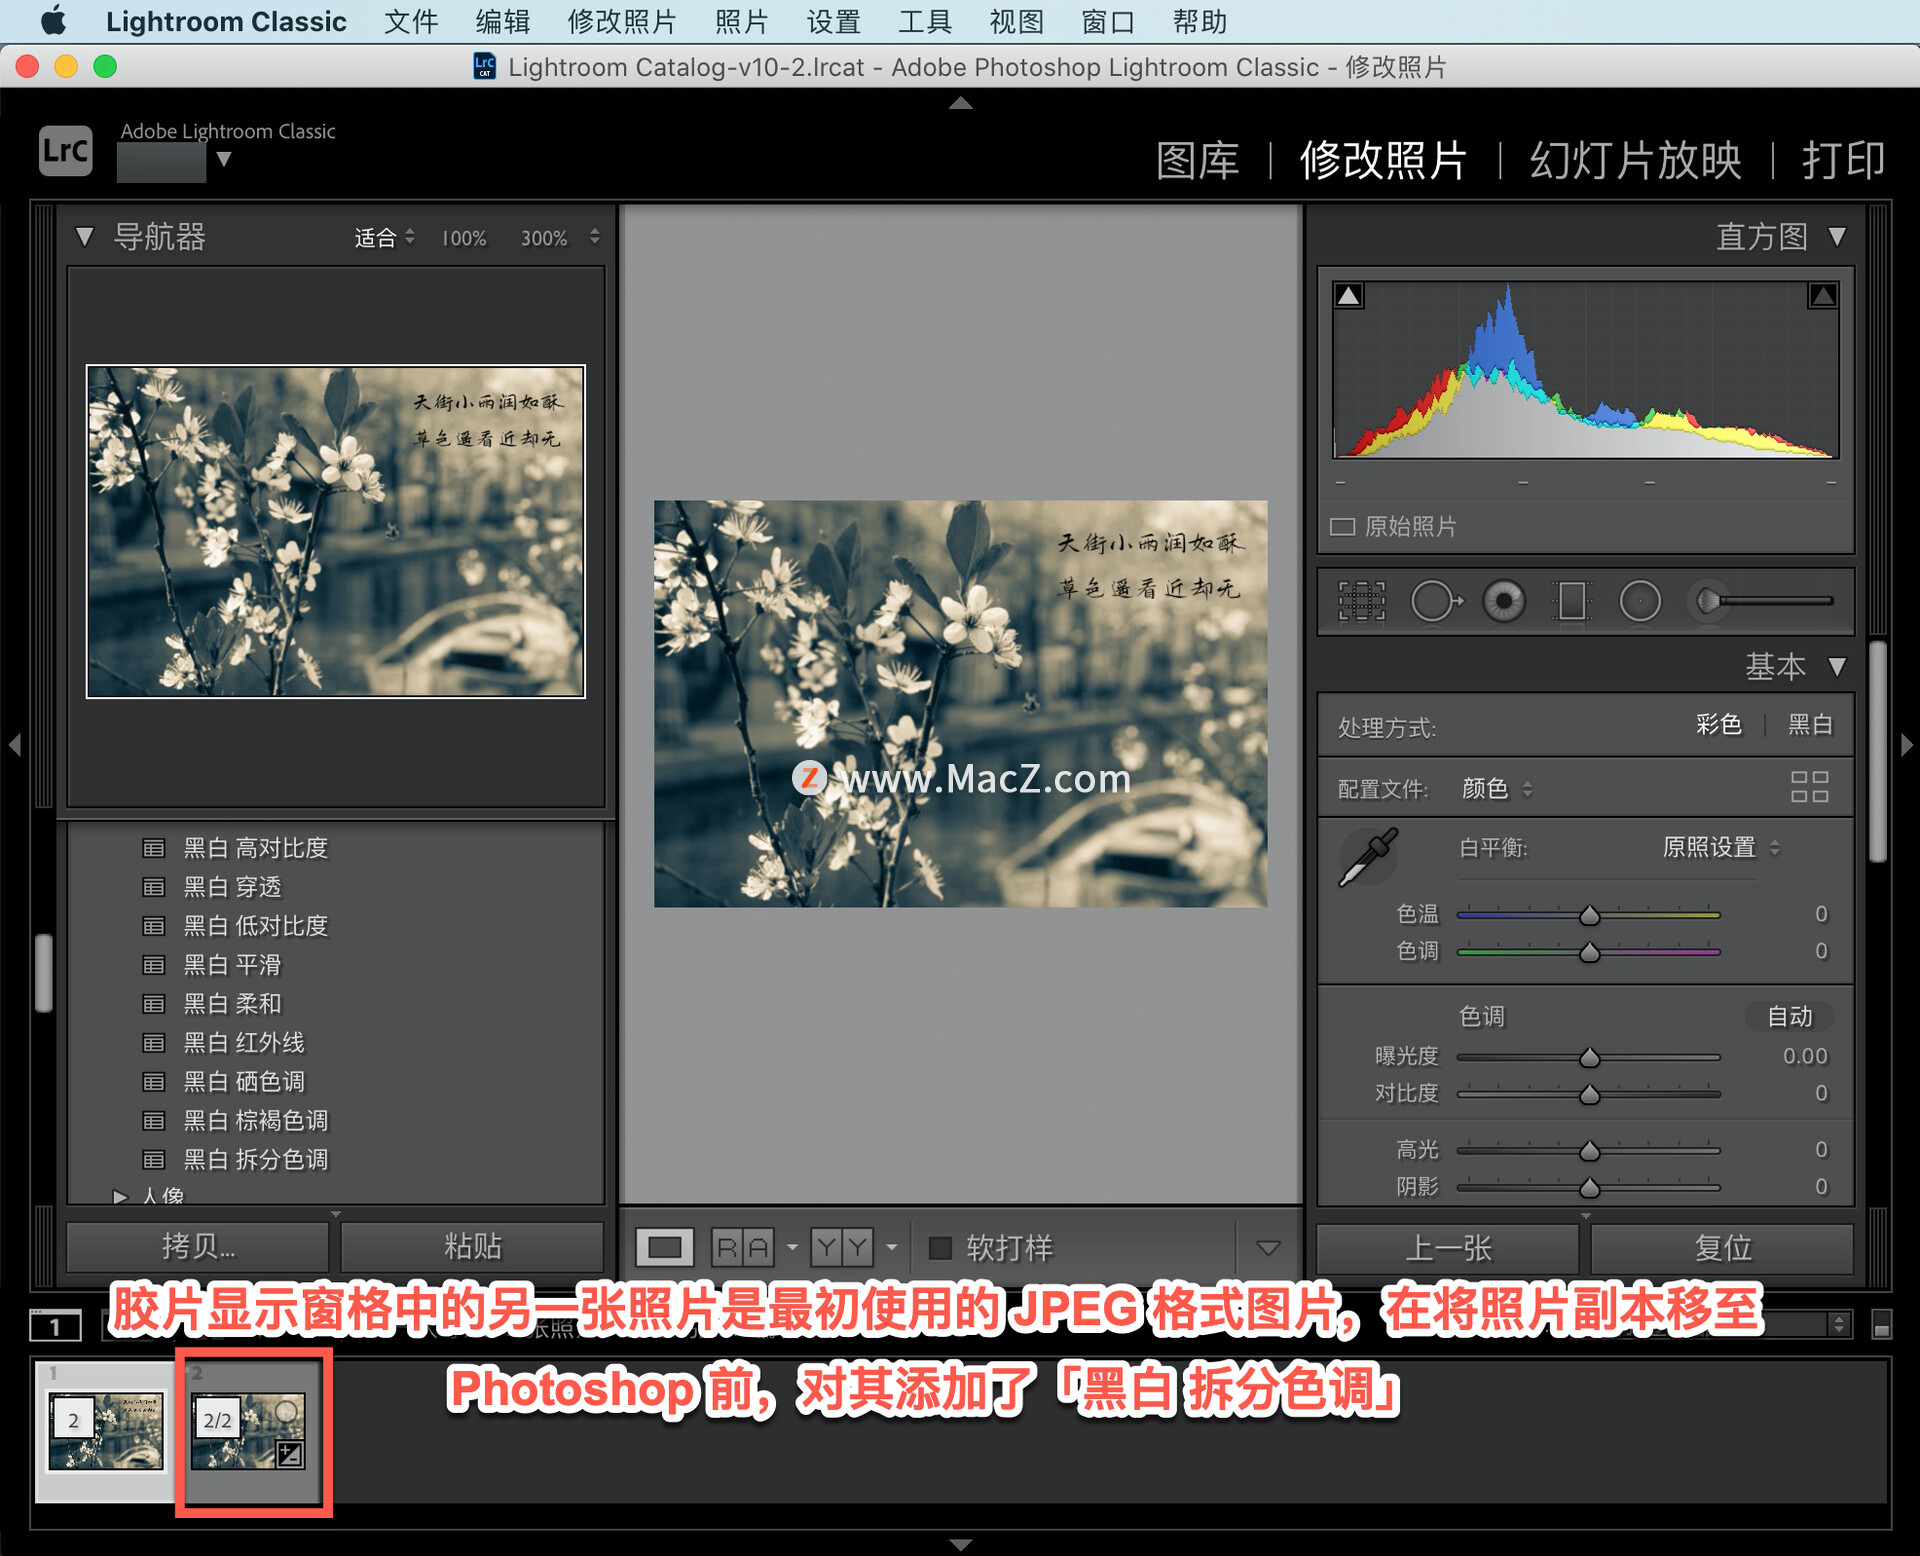
Task: Click the Lrc logo icon
Action: pos(66,152)
